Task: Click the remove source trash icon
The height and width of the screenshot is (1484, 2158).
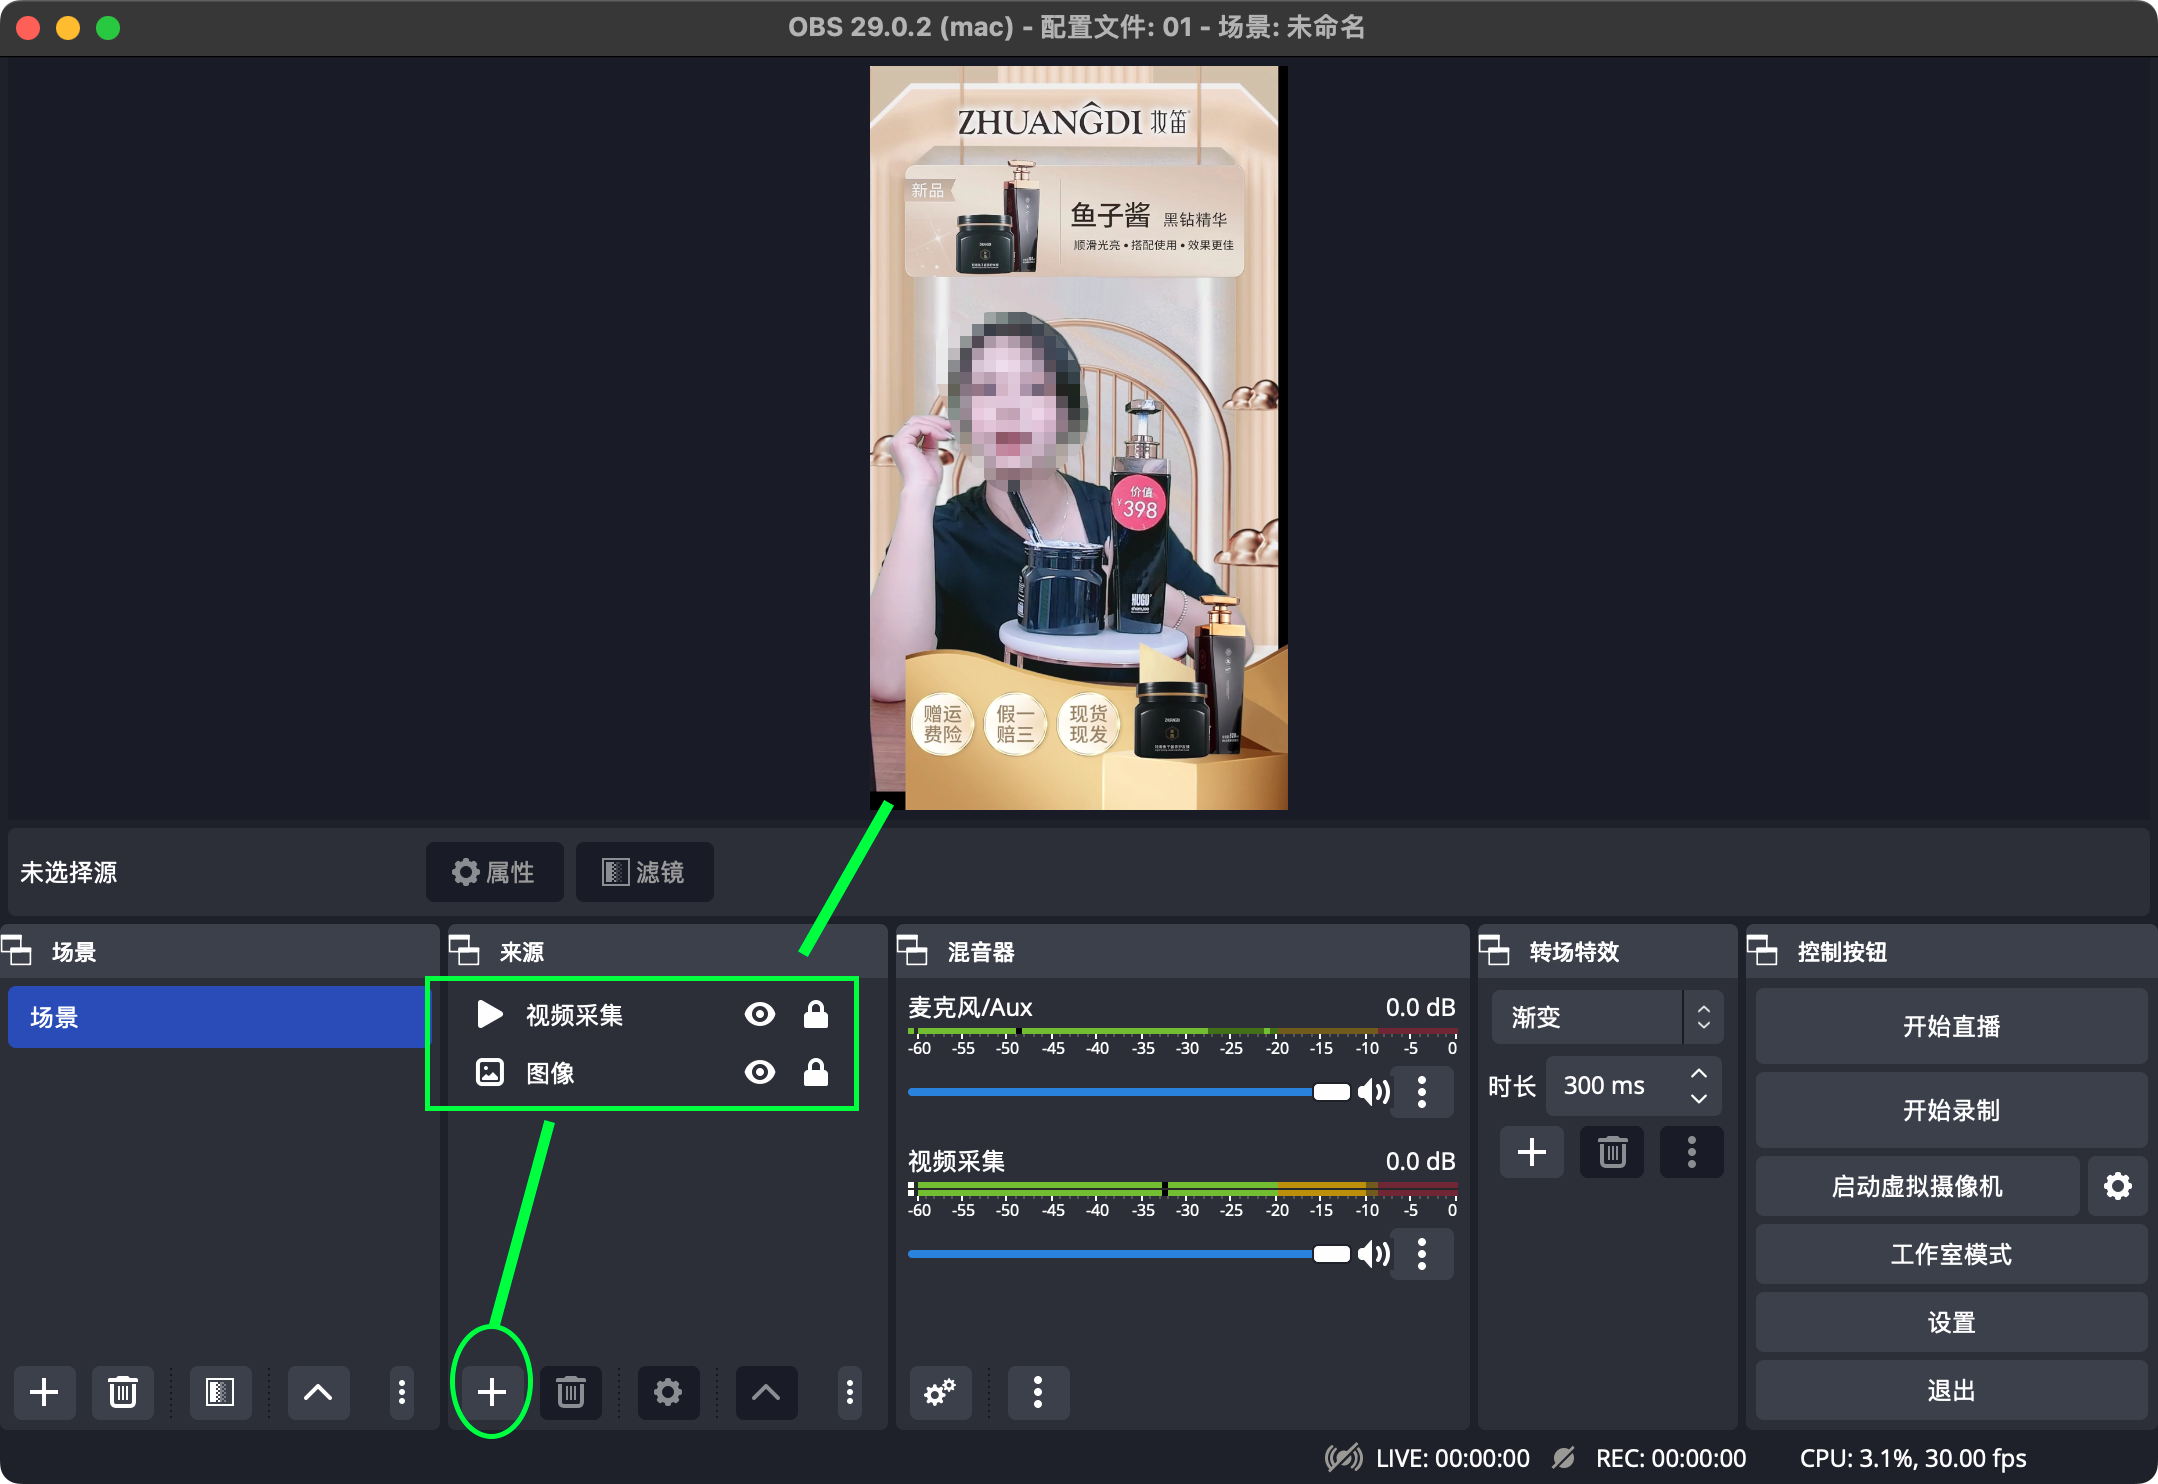Action: click(x=570, y=1391)
